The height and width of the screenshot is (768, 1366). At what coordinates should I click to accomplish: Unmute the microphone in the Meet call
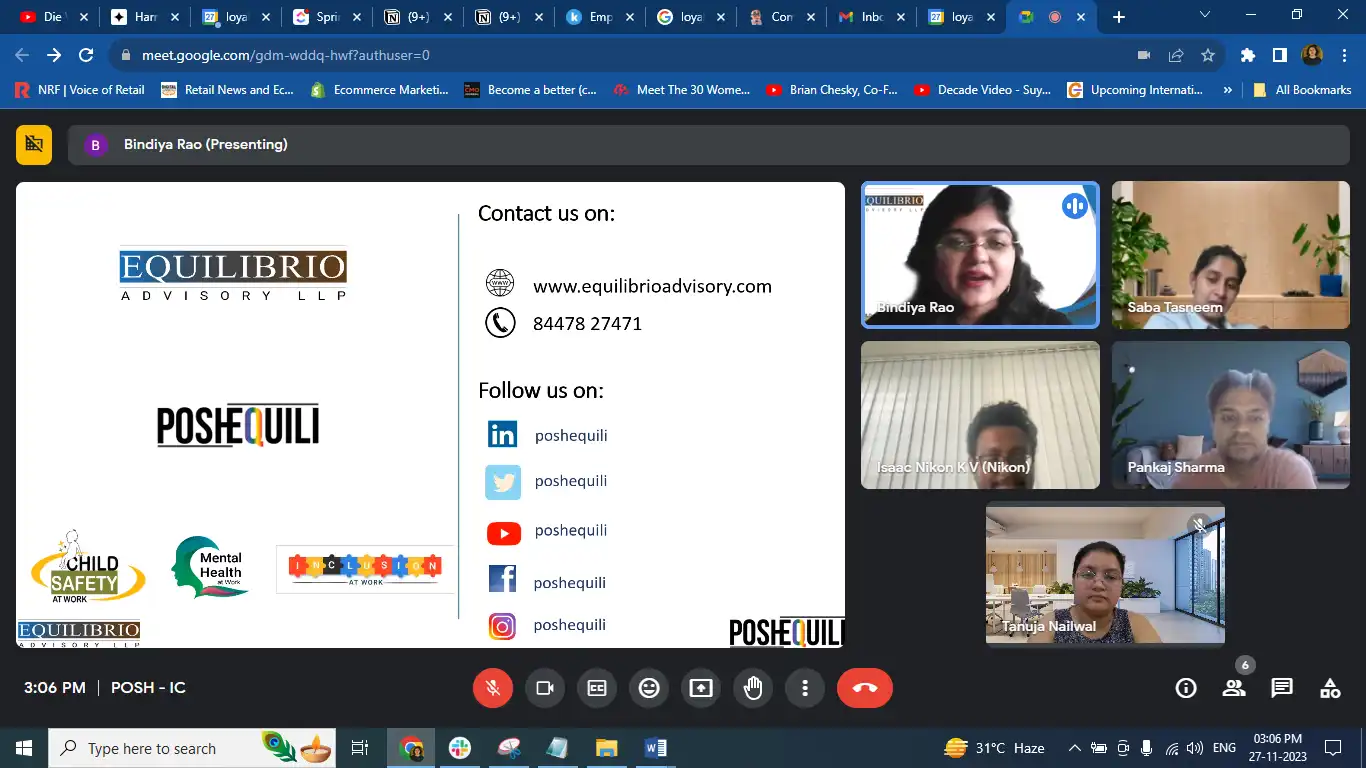pyautogui.click(x=492, y=688)
